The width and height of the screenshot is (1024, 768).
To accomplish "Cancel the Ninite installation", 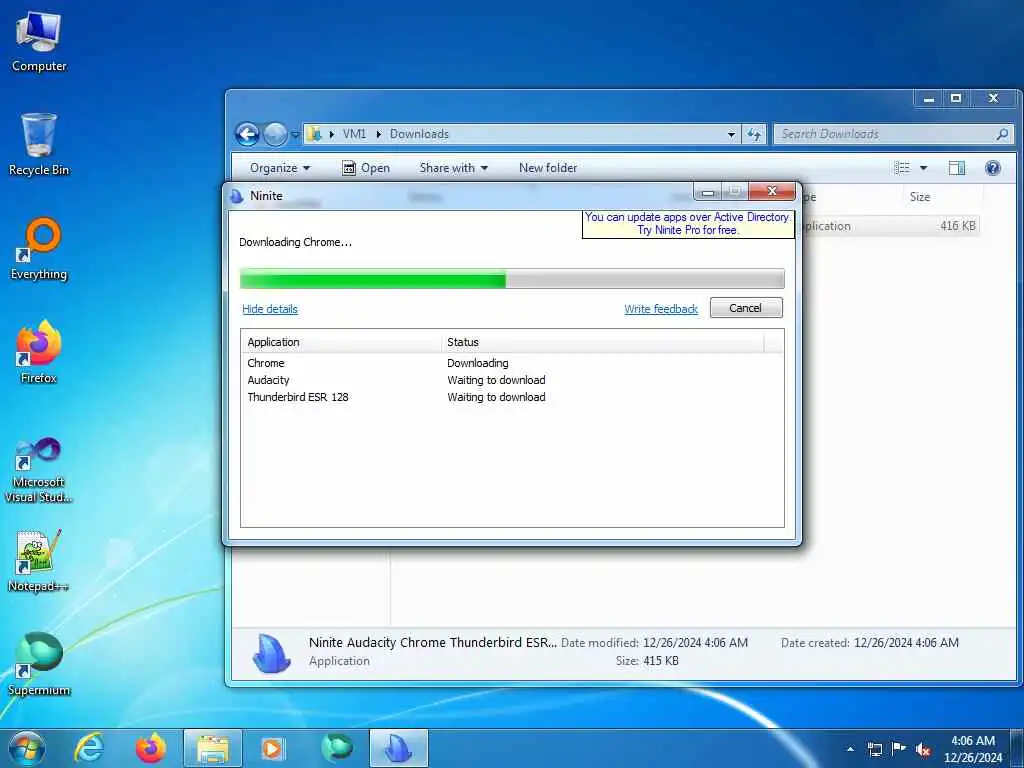I will (746, 308).
